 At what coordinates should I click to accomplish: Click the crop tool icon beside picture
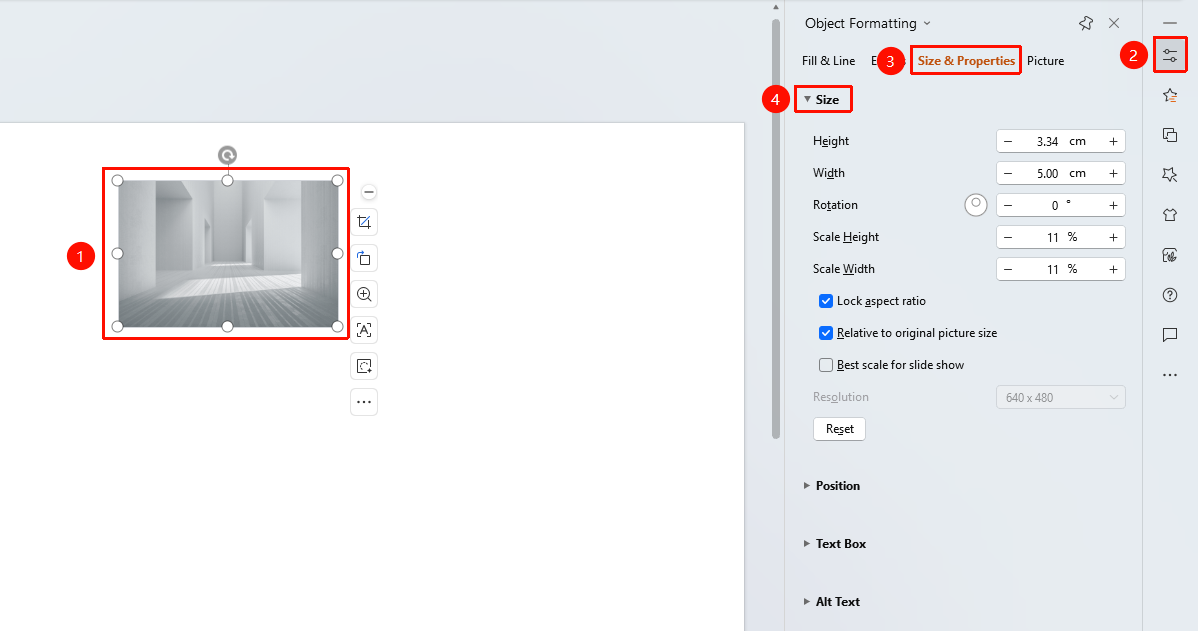(364, 222)
